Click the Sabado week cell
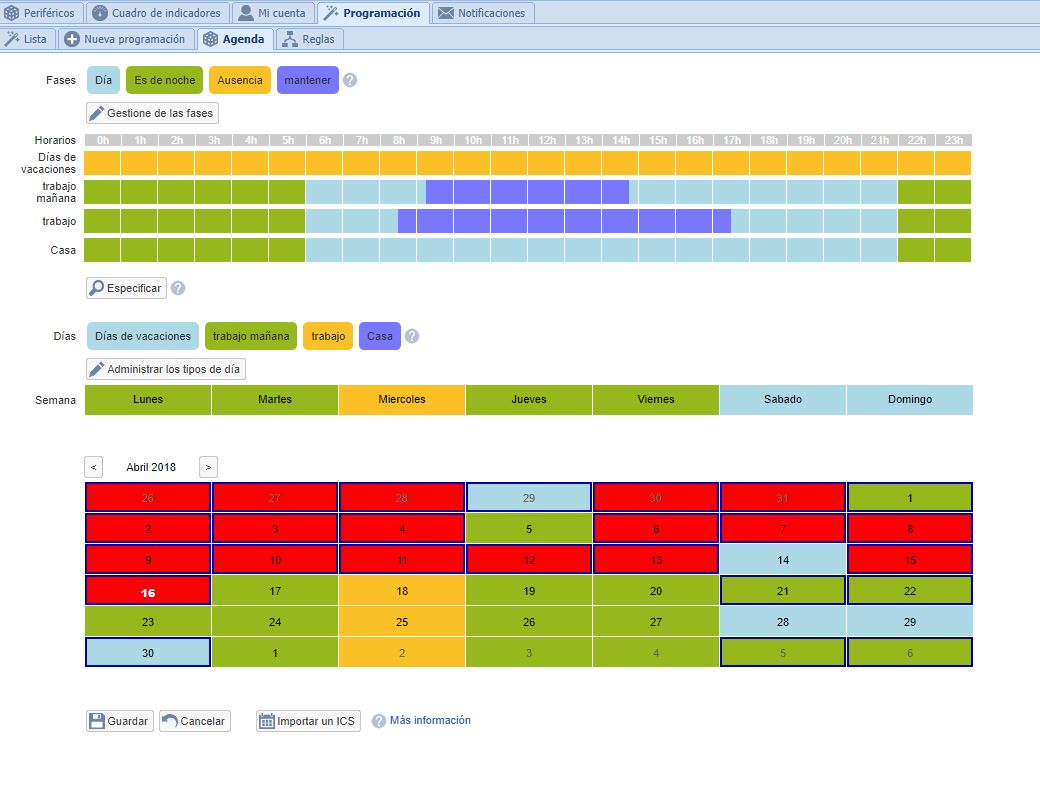Viewport: 1040px width, 798px height. tap(783, 400)
